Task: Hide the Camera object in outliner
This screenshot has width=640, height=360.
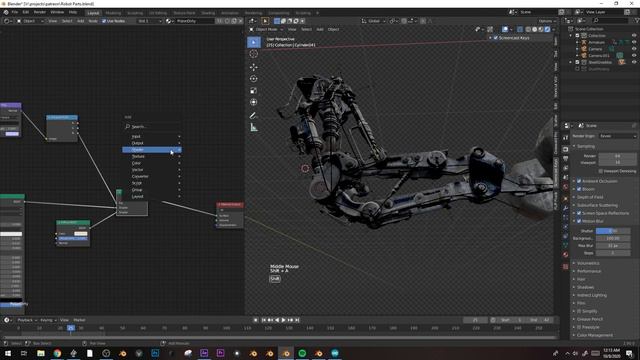Action: [x=634, y=49]
